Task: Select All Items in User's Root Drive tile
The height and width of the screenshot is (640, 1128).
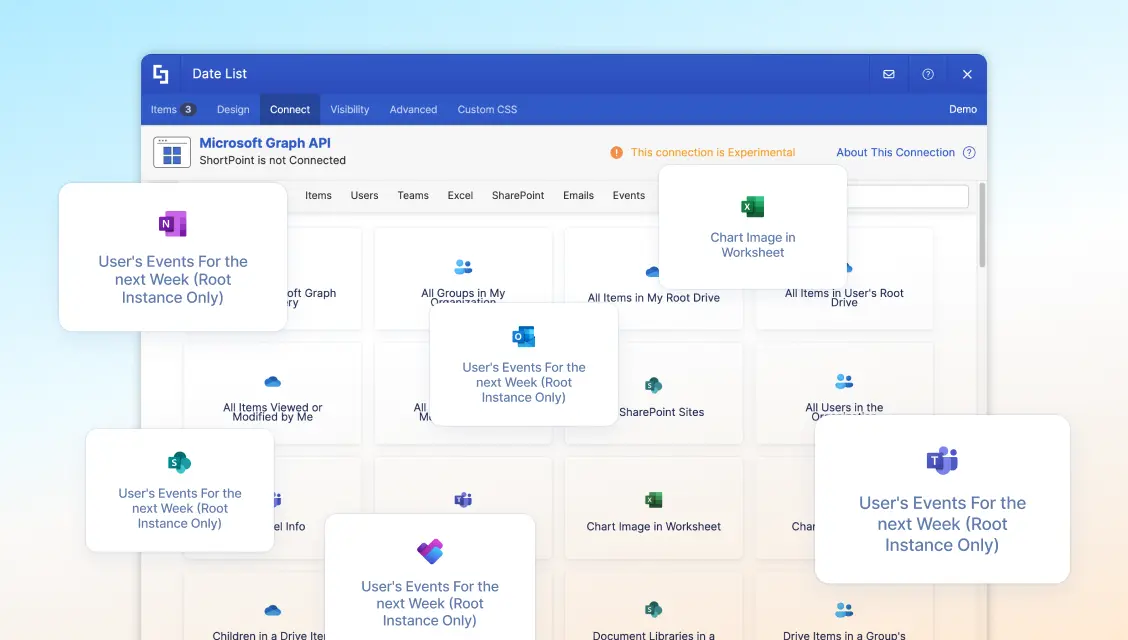Action: pyautogui.click(x=844, y=279)
